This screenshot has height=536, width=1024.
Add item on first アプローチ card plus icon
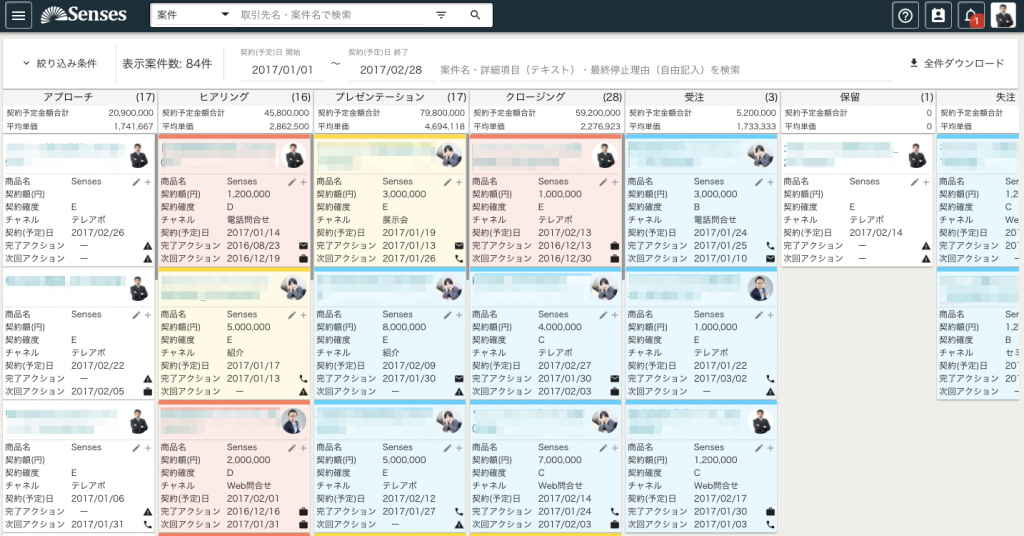pyautogui.click(x=148, y=182)
